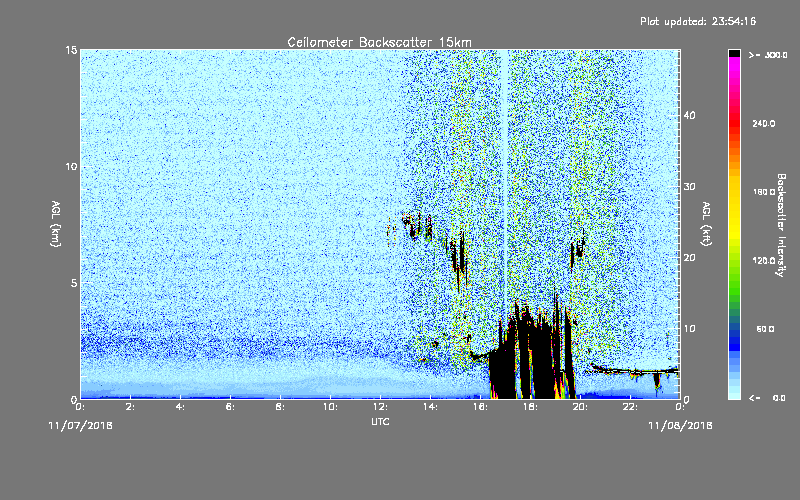Viewport: 800px width, 500px height.
Task: Click the '60.0' colorbar value
Action: pos(765,329)
